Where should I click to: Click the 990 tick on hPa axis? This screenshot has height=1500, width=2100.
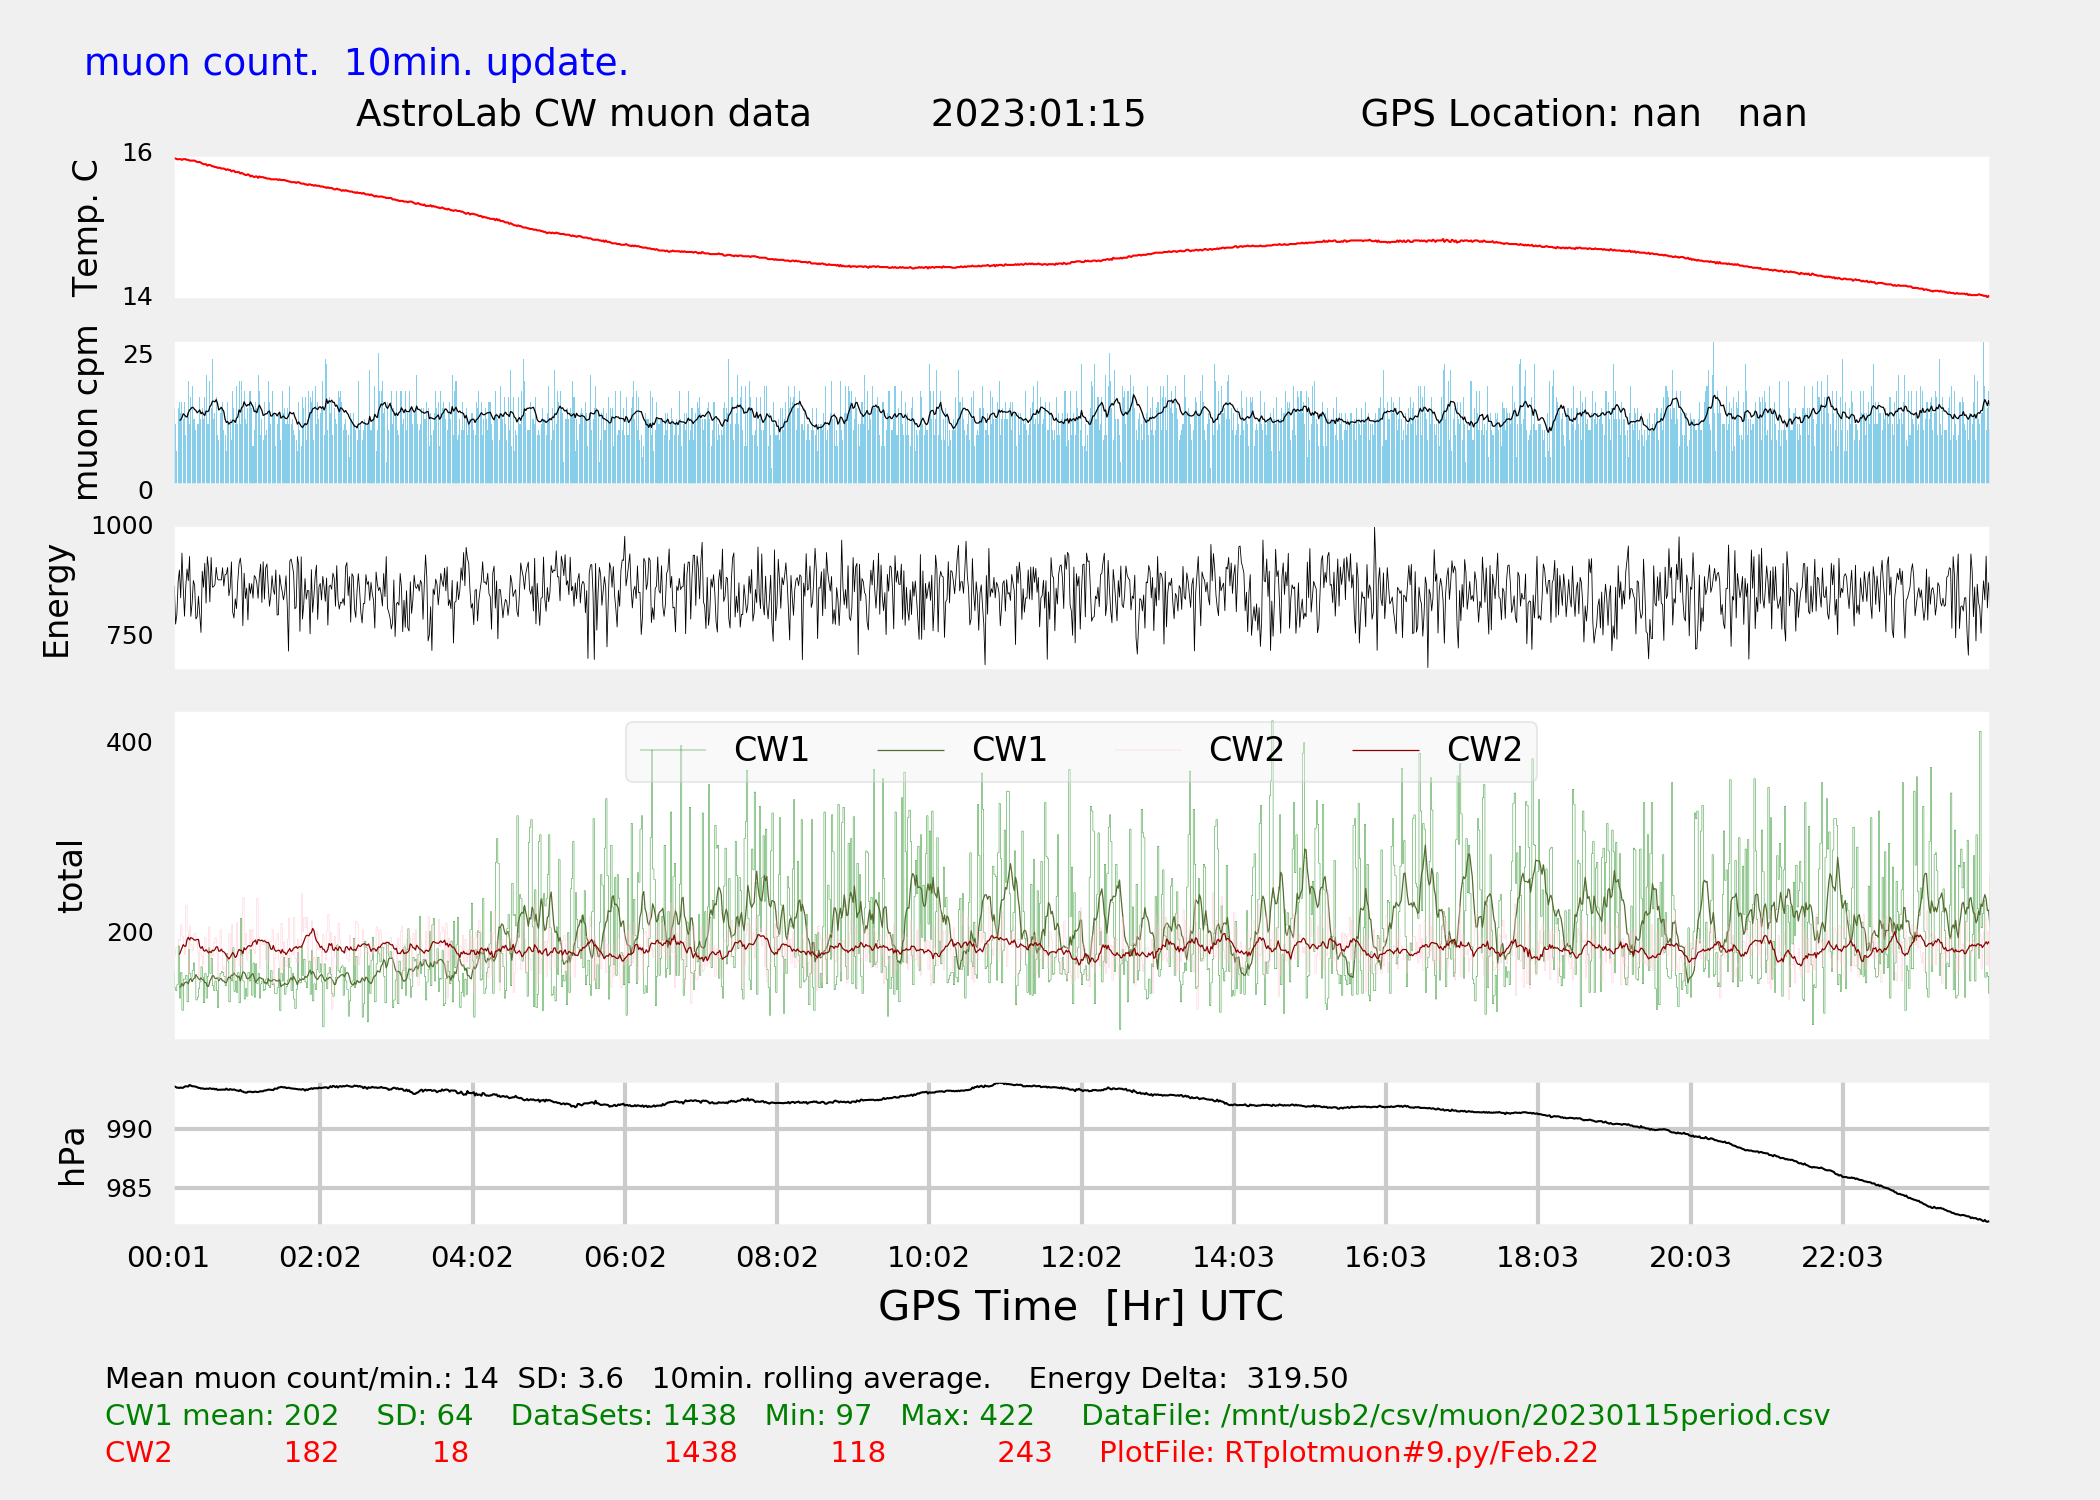[x=129, y=1130]
